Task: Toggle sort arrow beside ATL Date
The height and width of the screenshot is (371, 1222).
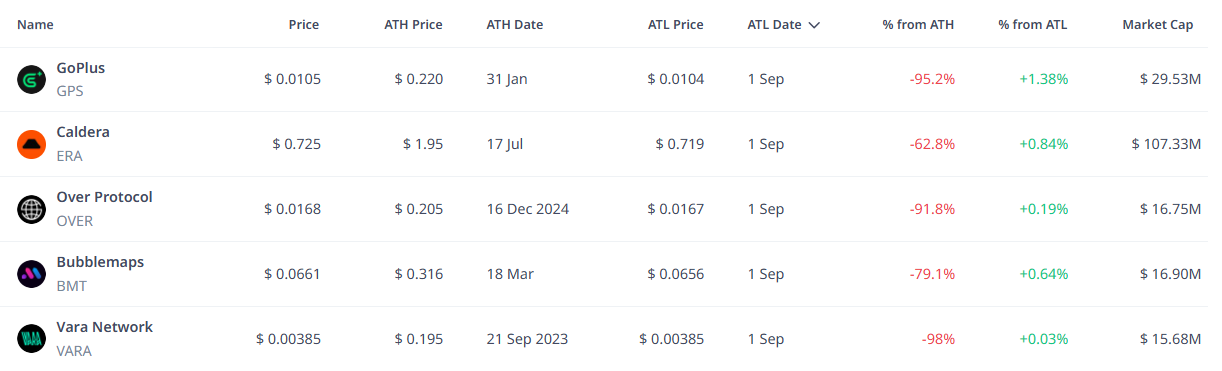Action: (814, 25)
